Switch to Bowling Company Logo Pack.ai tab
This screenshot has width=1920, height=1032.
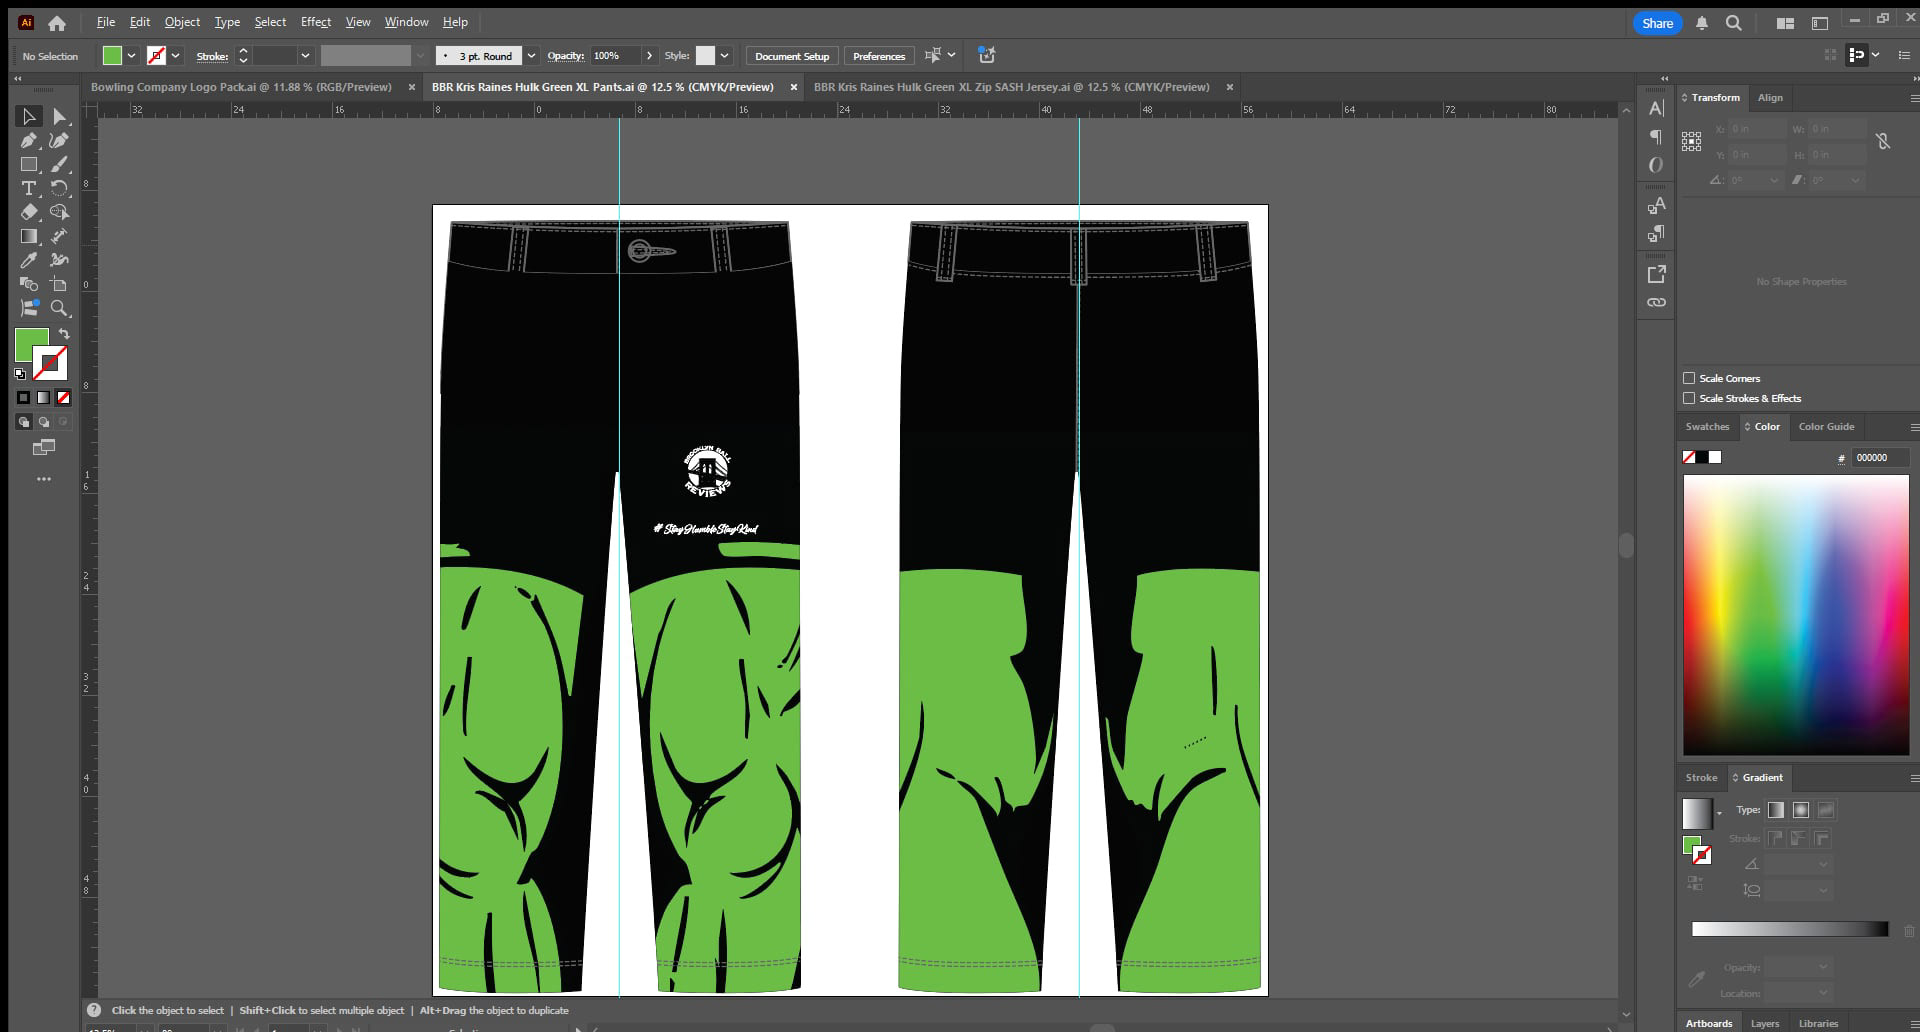click(x=241, y=87)
